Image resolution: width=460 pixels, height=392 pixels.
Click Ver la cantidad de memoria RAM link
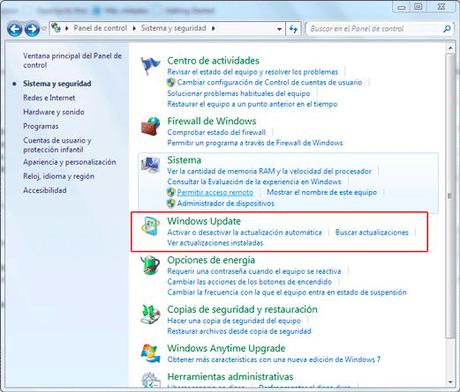(x=269, y=171)
